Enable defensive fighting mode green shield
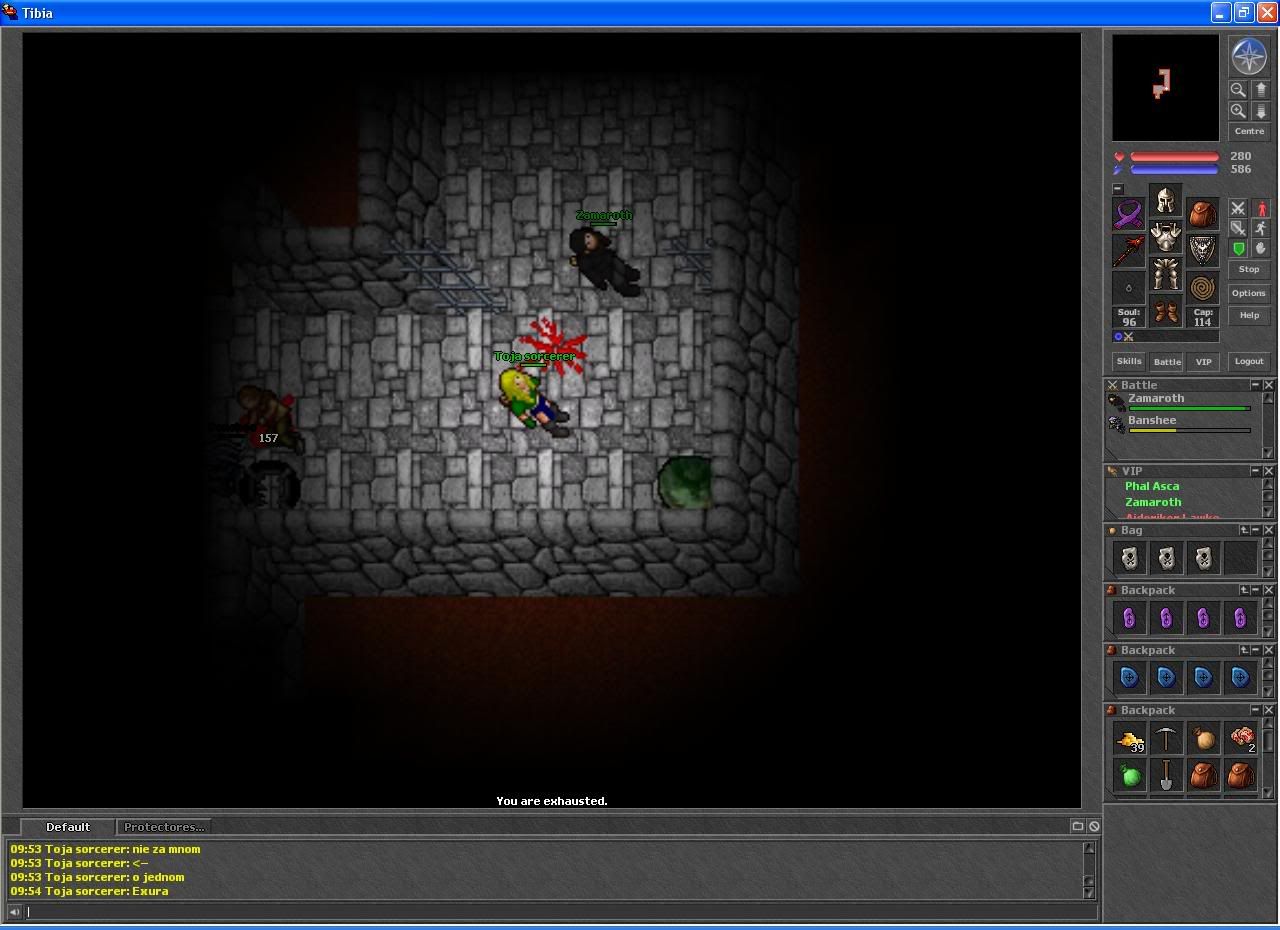 1238,248
